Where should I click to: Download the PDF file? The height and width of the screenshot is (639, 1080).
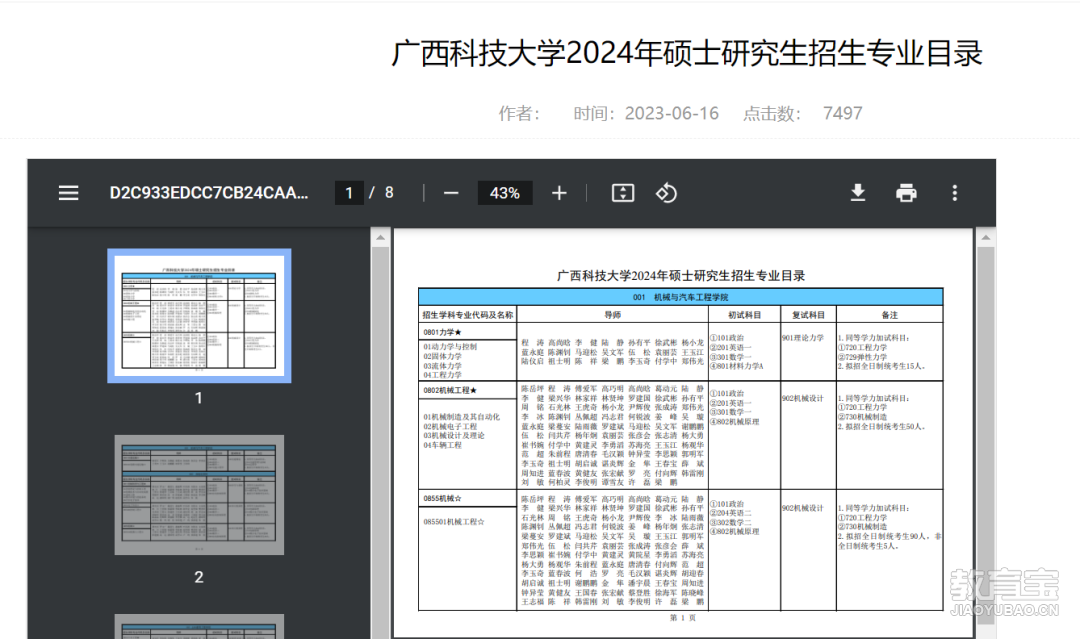(858, 193)
